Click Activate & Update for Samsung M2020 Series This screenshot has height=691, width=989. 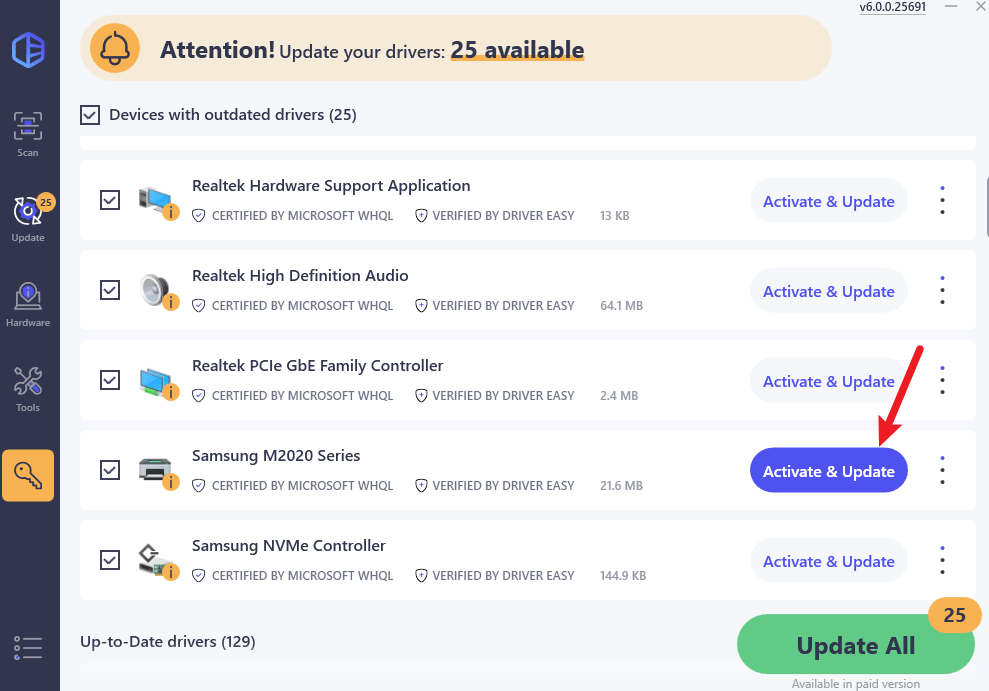click(828, 471)
